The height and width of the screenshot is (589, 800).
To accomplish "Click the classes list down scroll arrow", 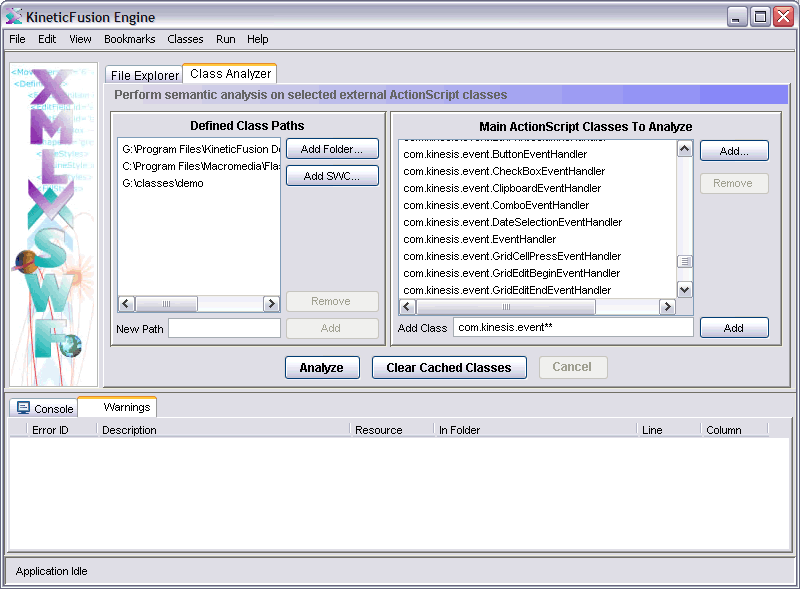I will click(685, 289).
